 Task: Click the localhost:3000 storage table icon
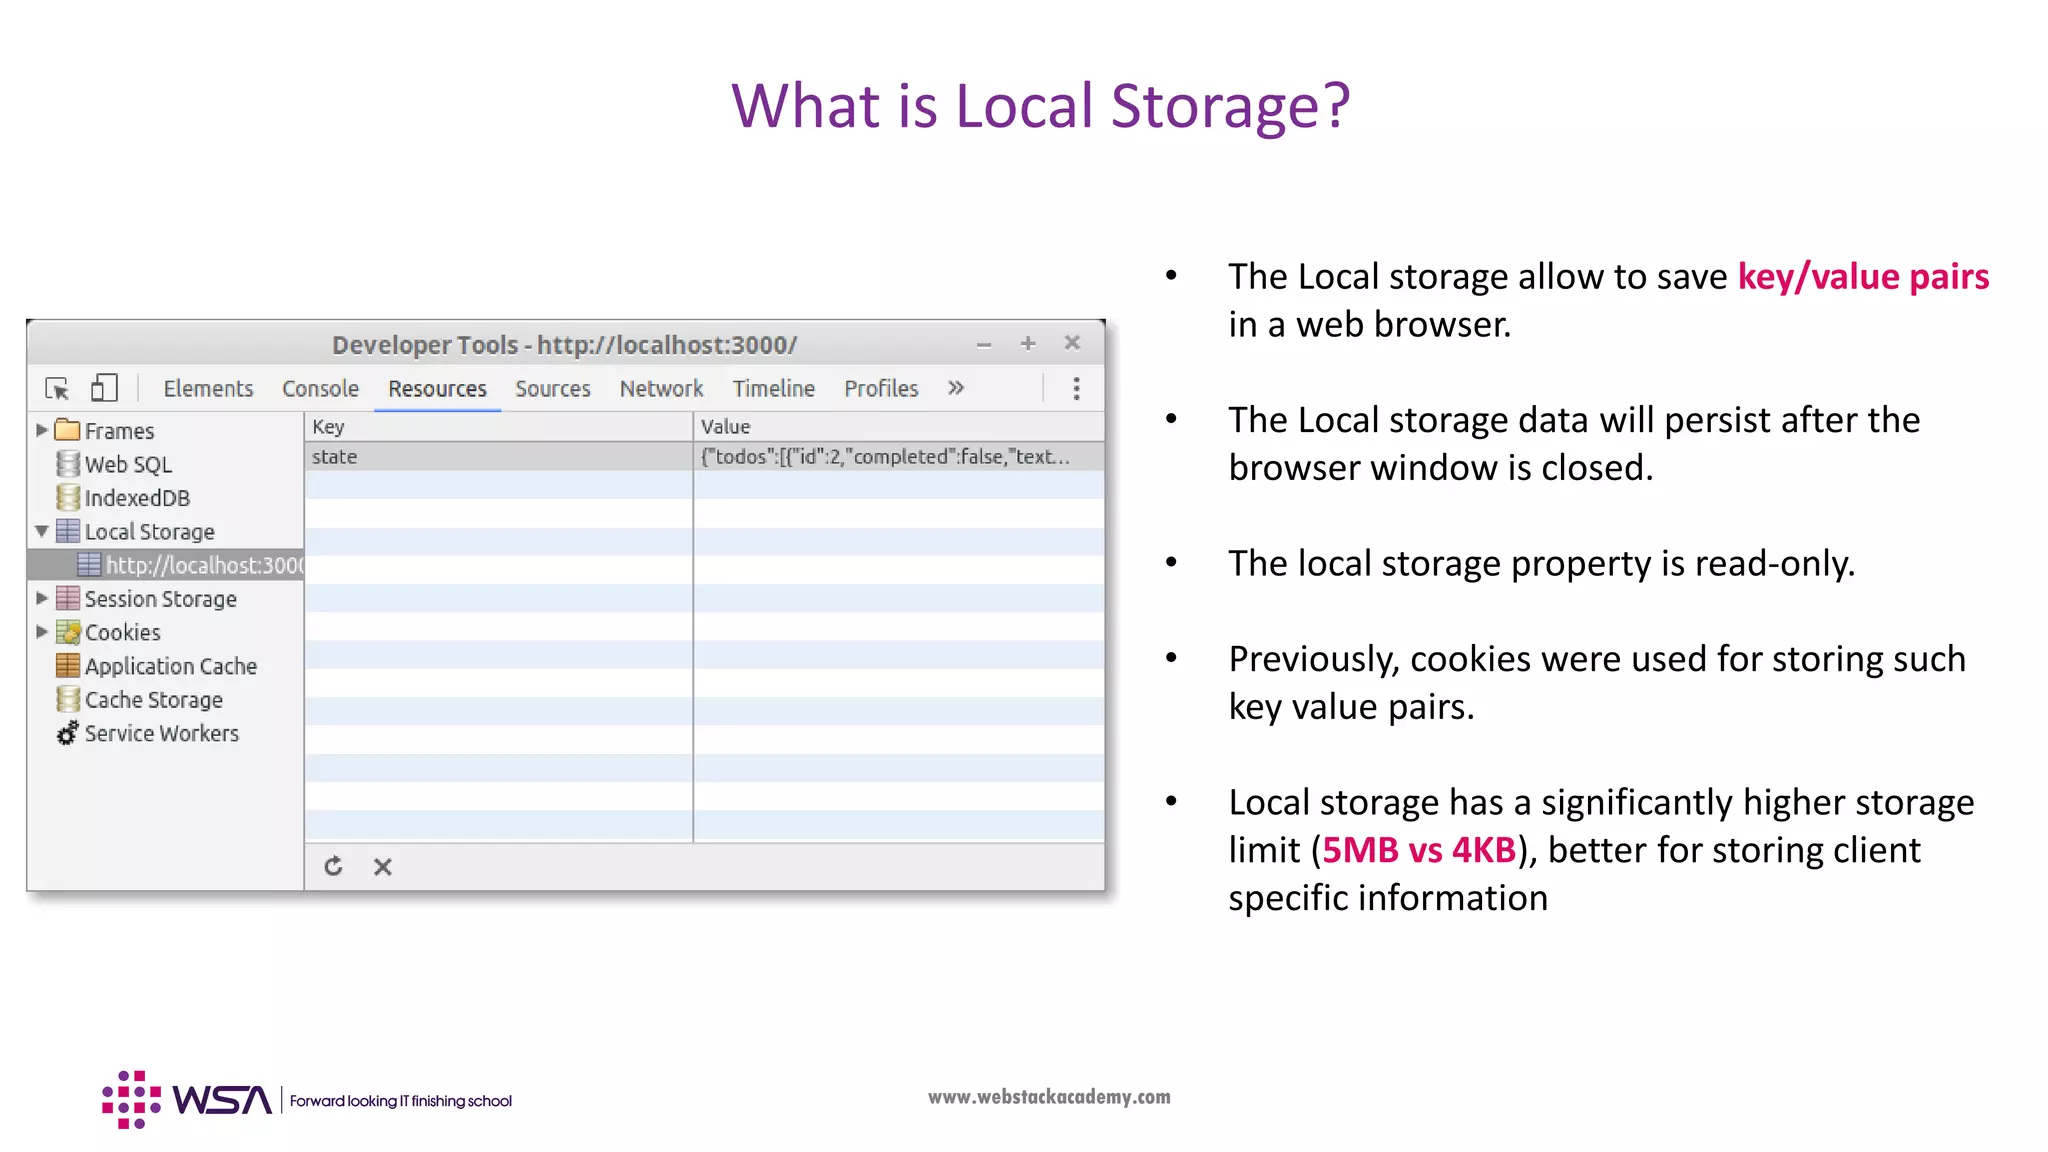89,565
